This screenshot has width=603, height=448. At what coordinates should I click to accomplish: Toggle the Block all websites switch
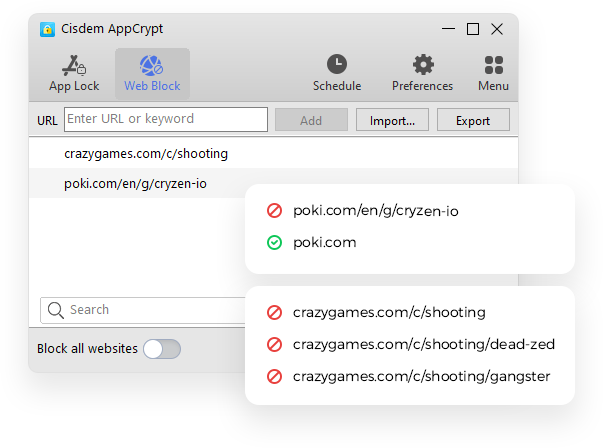pyautogui.click(x=162, y=349)
